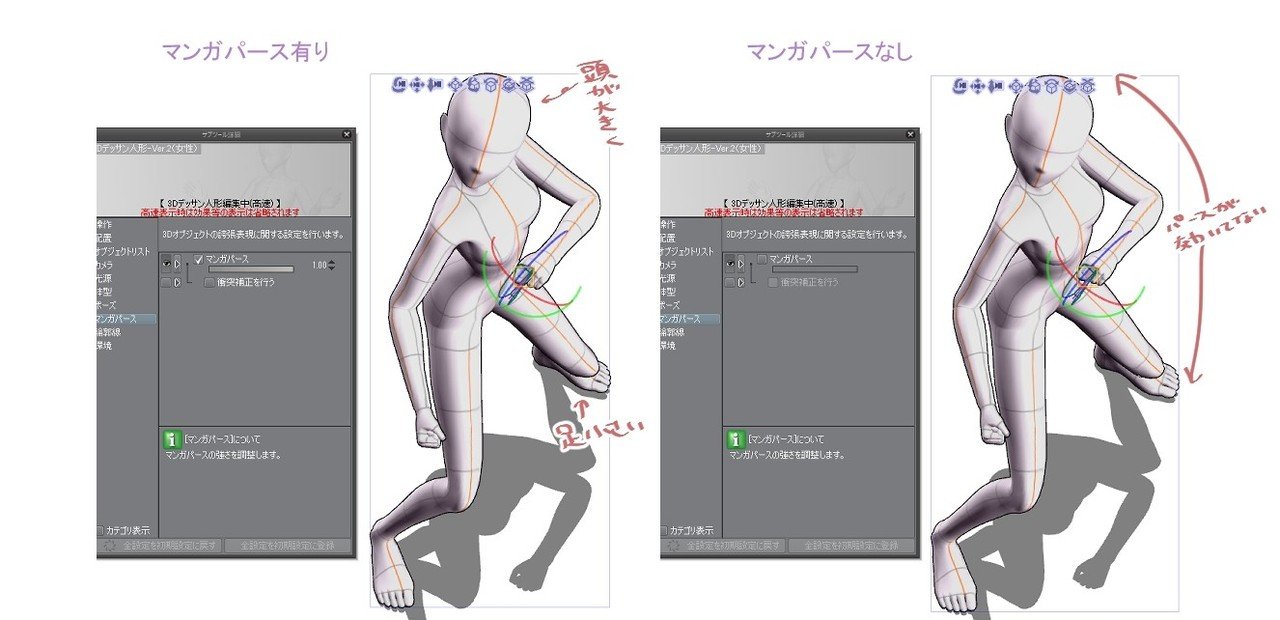Select pan camera icon above left figure
The width and height of the screenshot is (1280, 620).
[x=417, y=85]
